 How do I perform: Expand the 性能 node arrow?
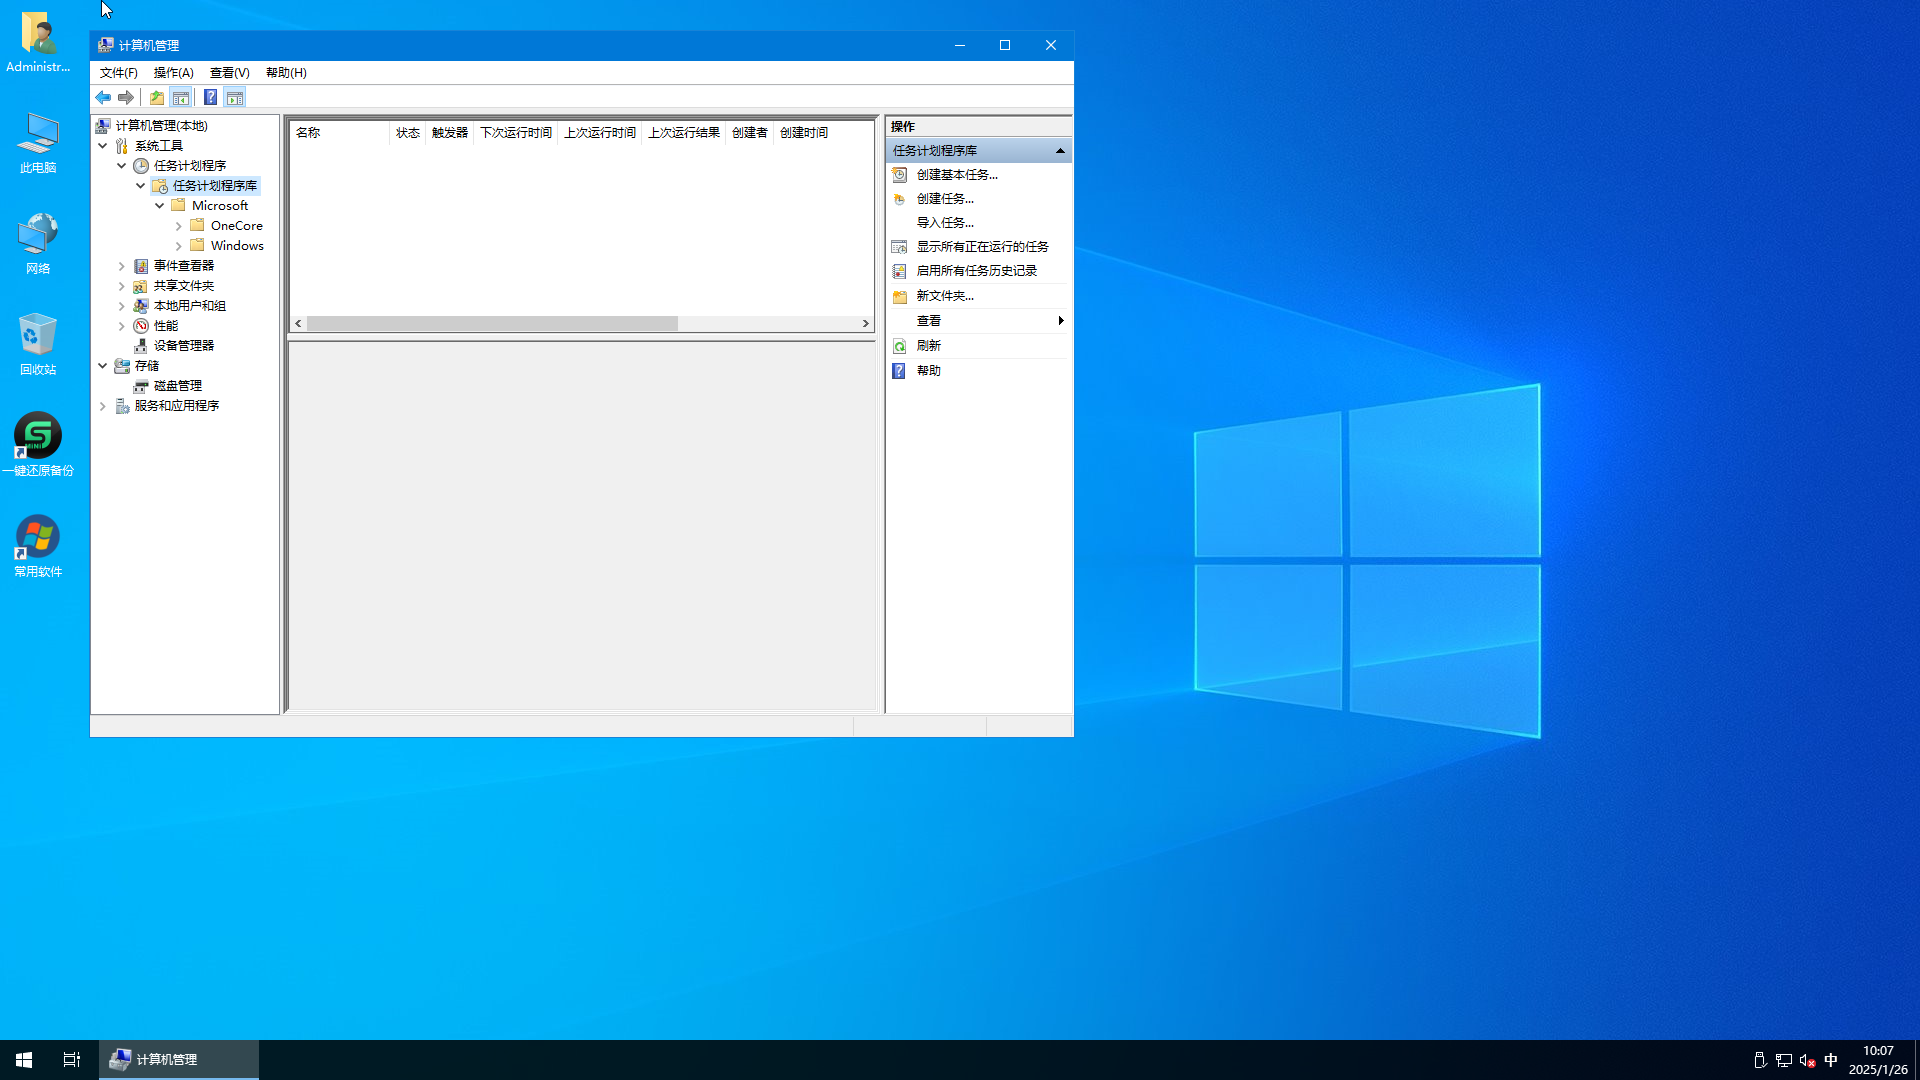[x=122, y=326]
